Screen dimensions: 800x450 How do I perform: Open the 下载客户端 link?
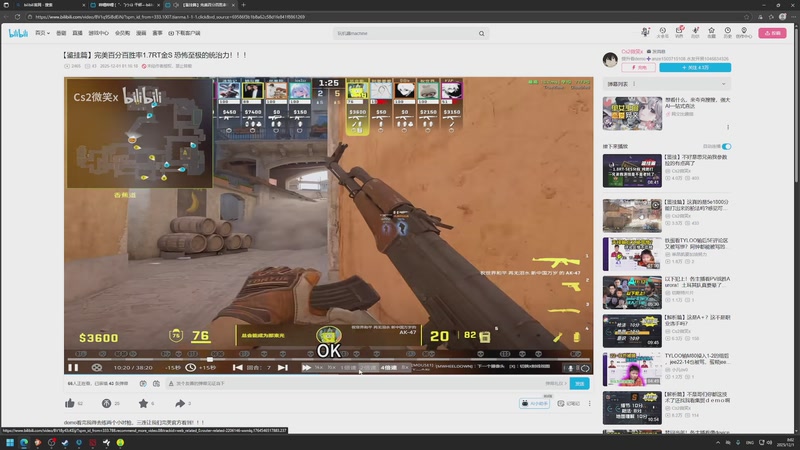(184, 33)
